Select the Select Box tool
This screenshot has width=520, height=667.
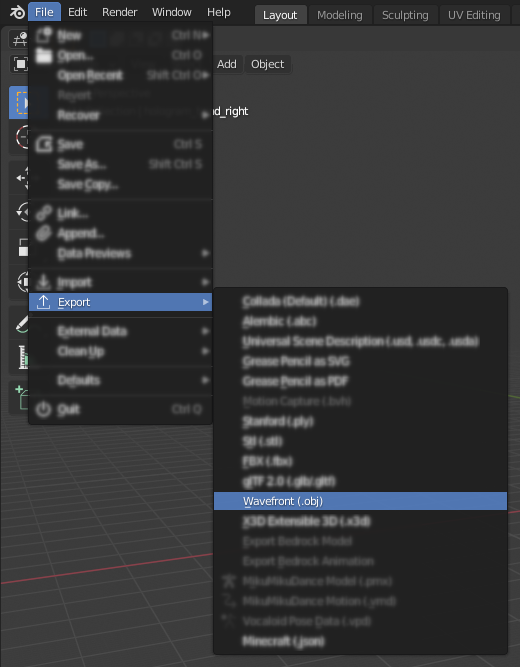pos(20,103)
